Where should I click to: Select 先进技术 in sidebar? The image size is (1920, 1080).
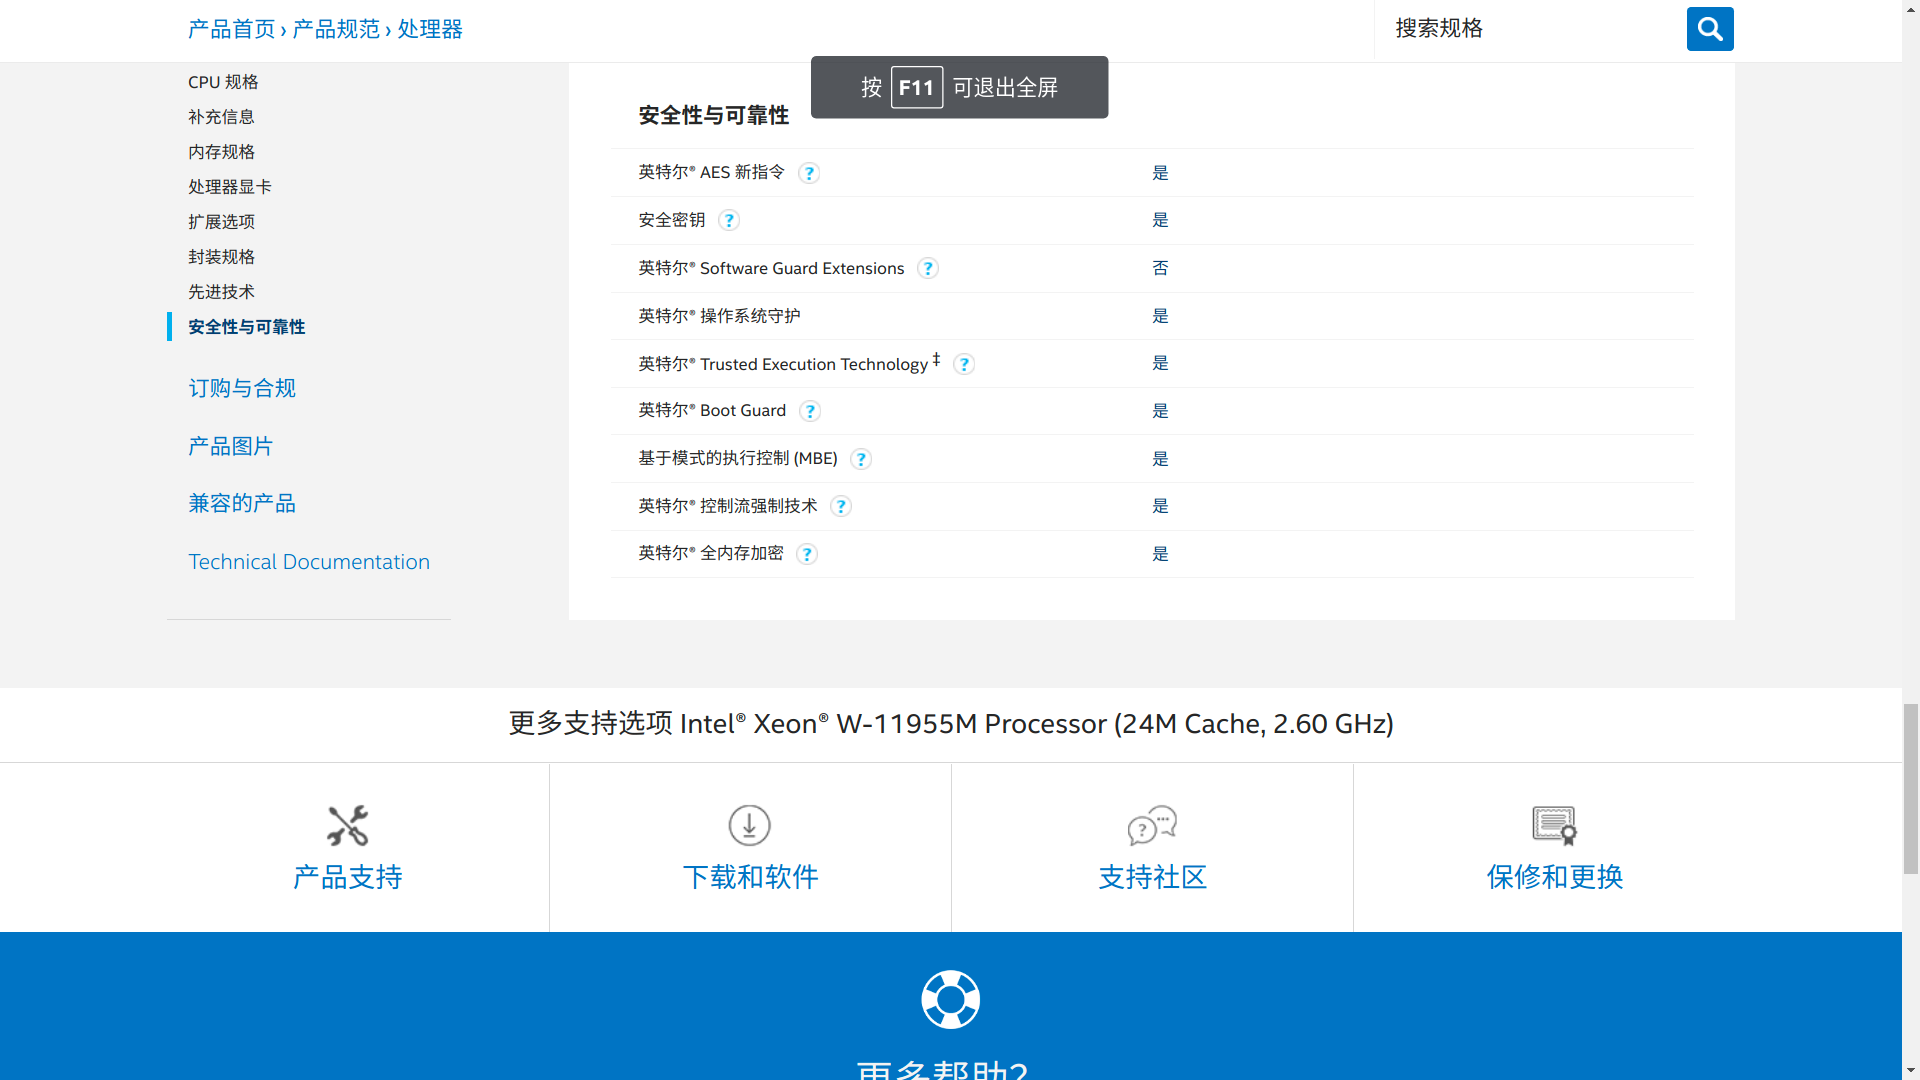click(x=221, y=292)
